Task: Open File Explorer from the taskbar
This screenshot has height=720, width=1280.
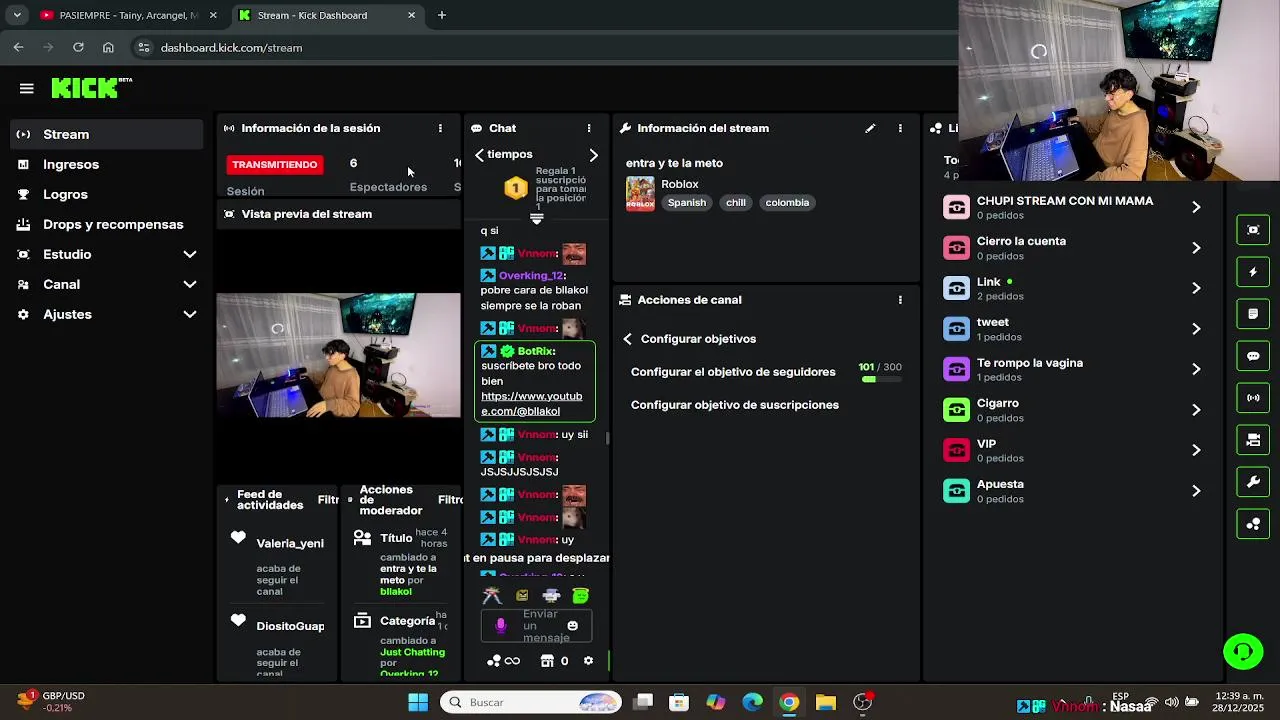Action: [x=826, y=702]
